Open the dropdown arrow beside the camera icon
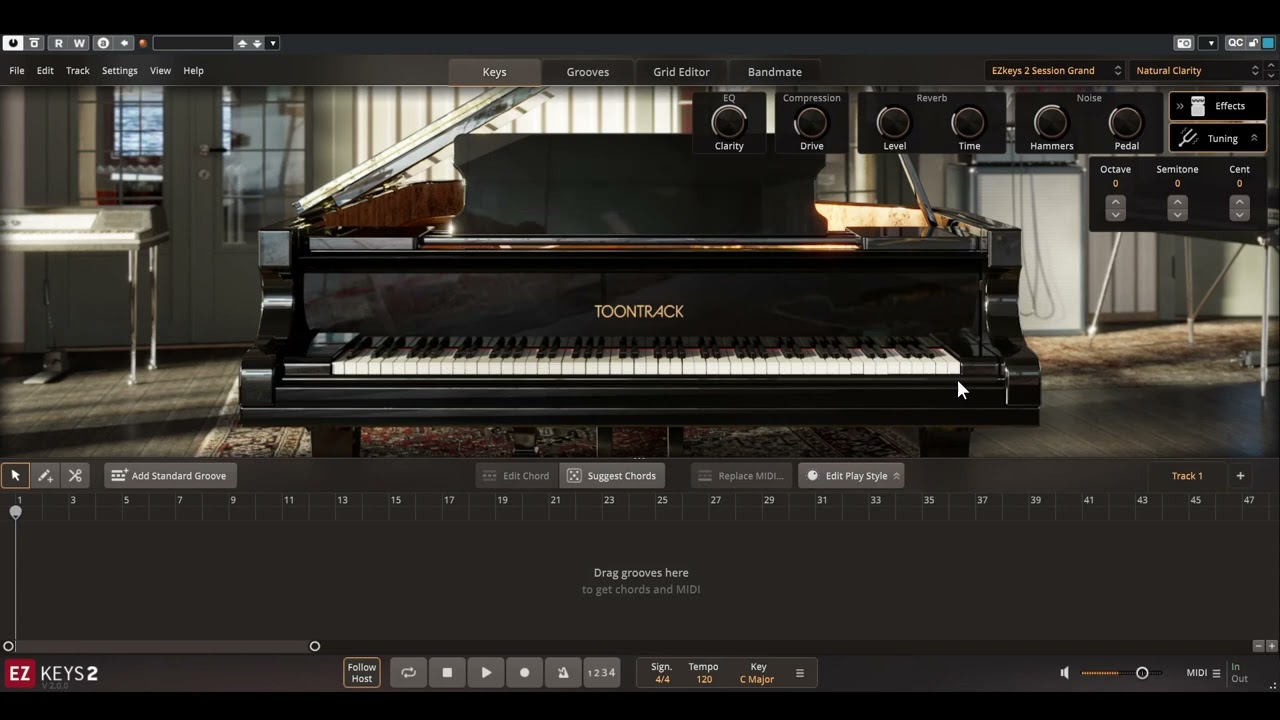This screenshot has width=1280, height=720. (x=1209, y=43)
